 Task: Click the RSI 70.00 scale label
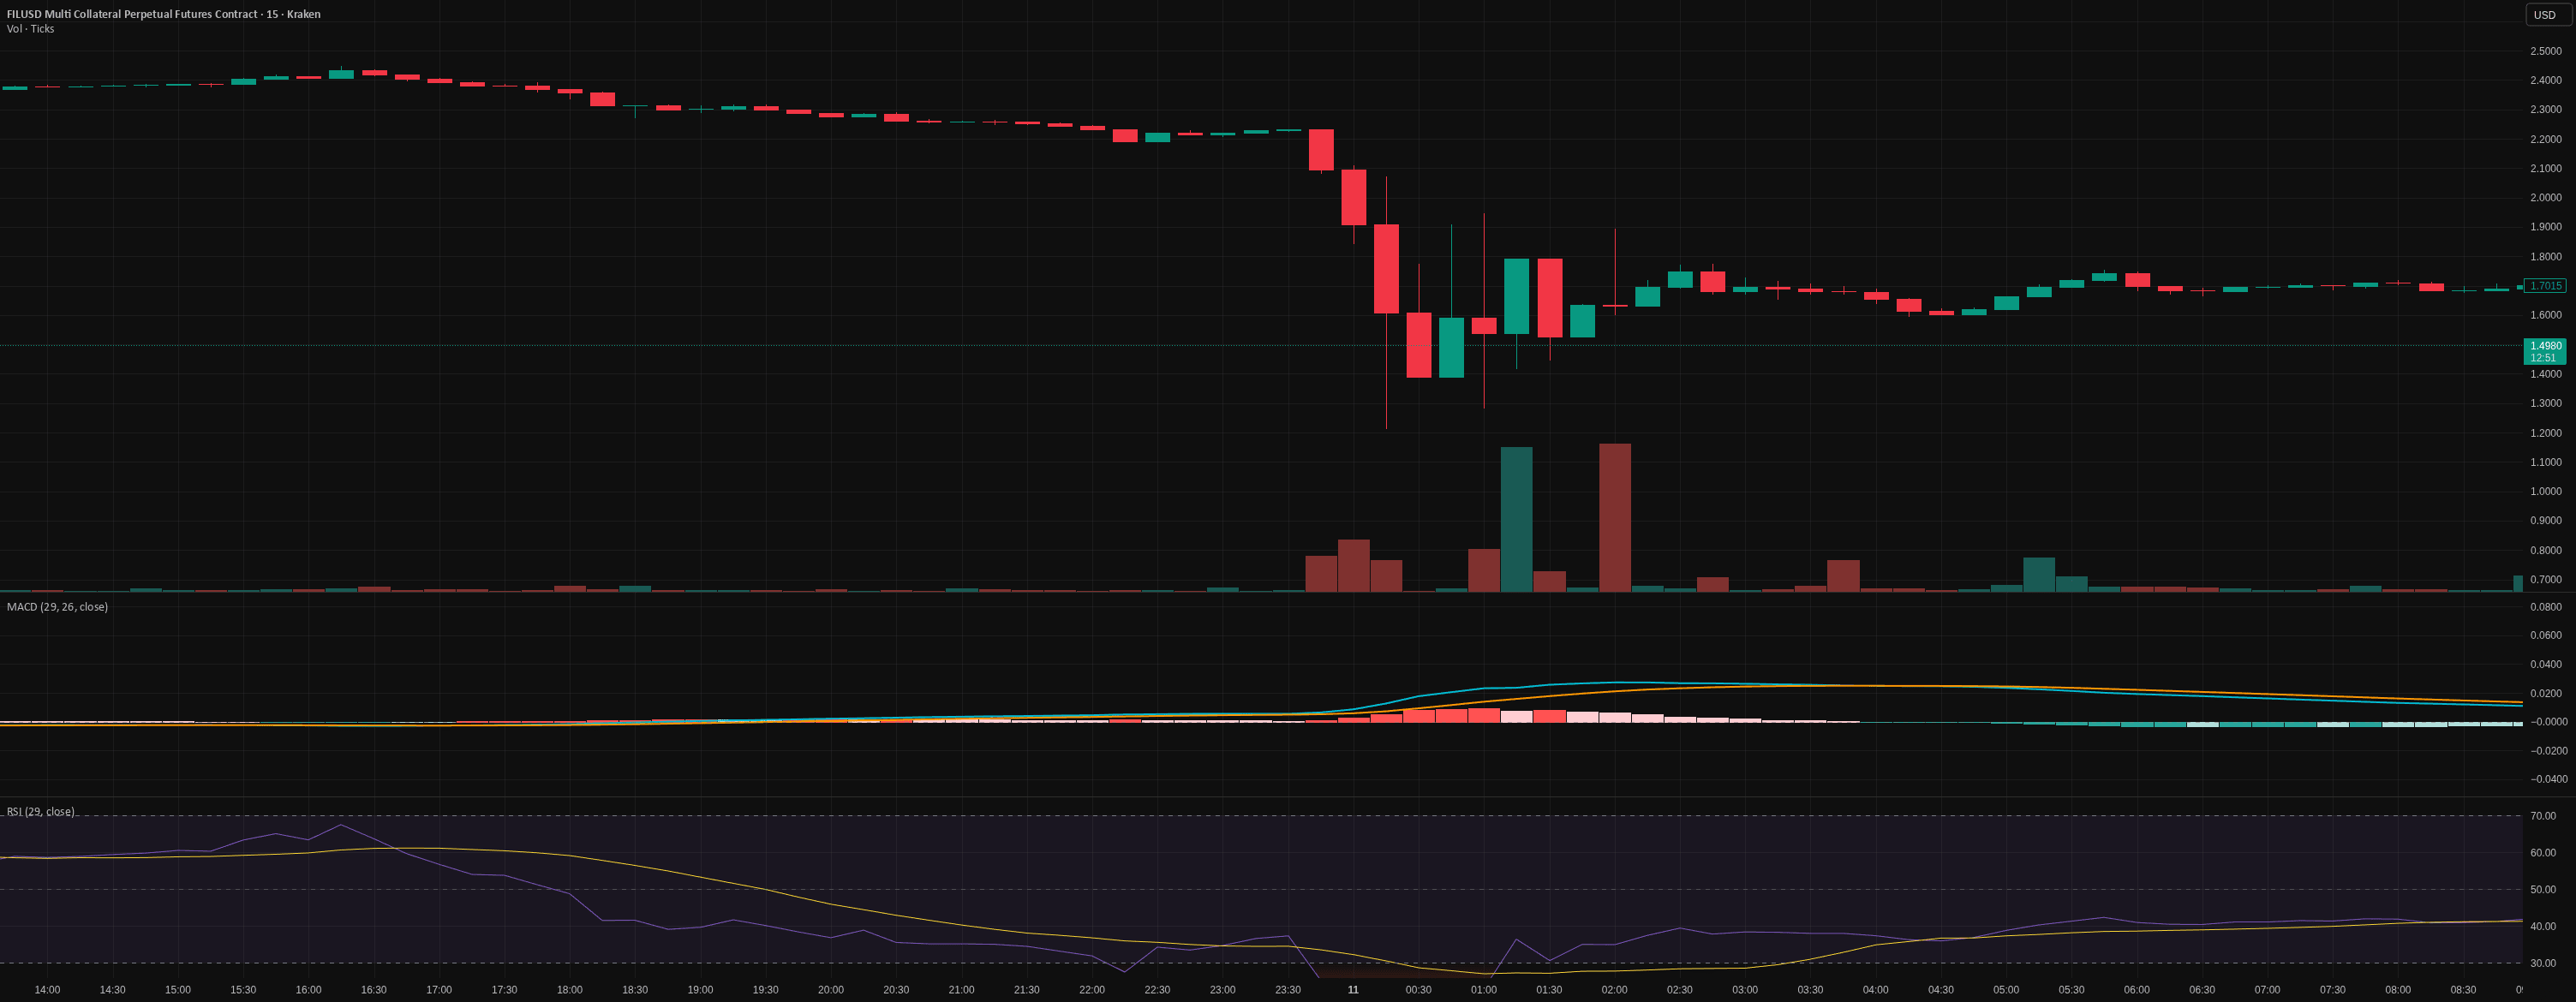click(x=2543, y=816)
